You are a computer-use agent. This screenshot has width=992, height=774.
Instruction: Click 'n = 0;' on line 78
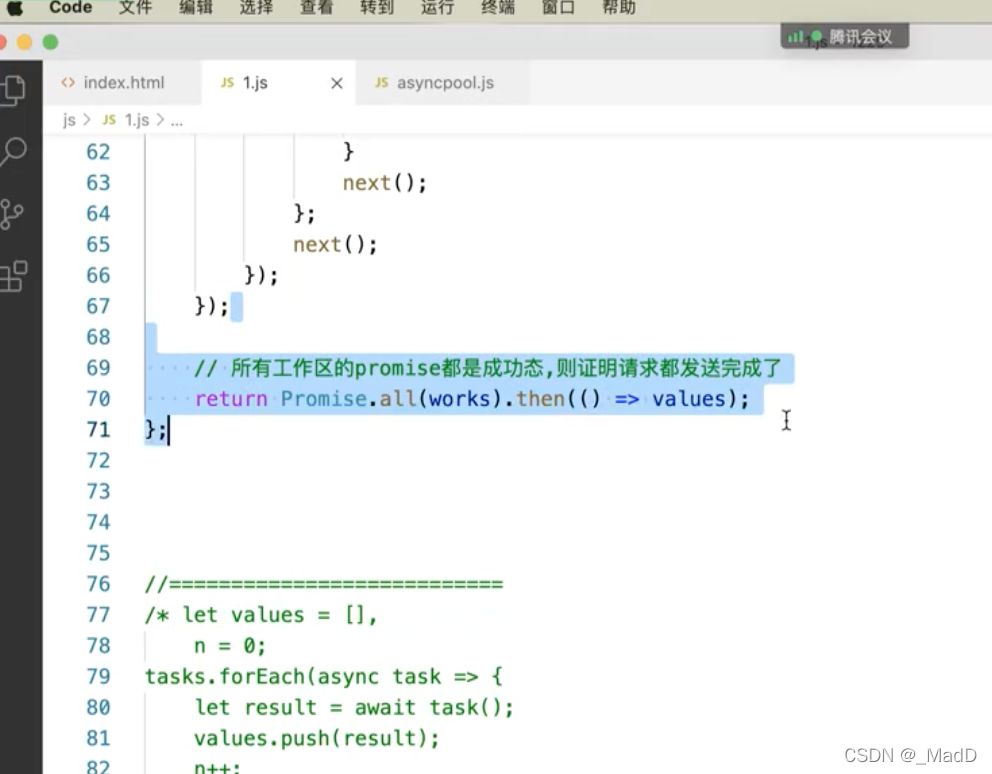(x=230, y=646)
